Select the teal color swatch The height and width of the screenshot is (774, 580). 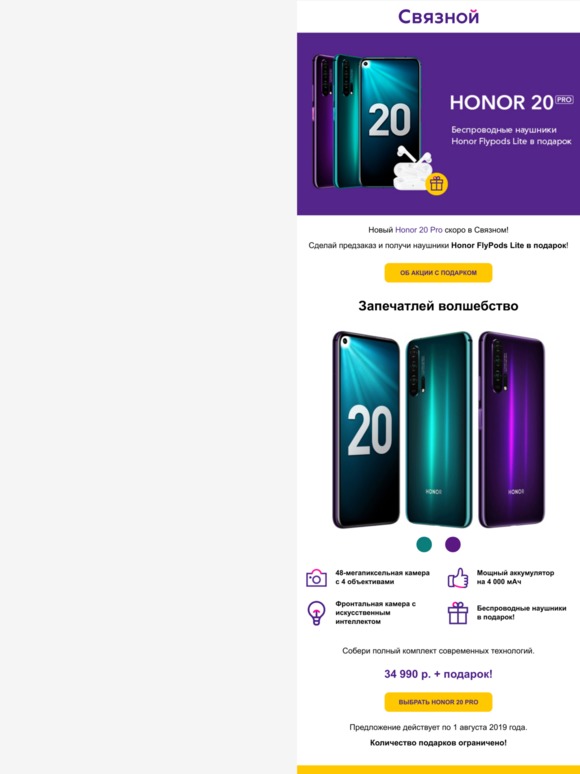coord(424,544)
